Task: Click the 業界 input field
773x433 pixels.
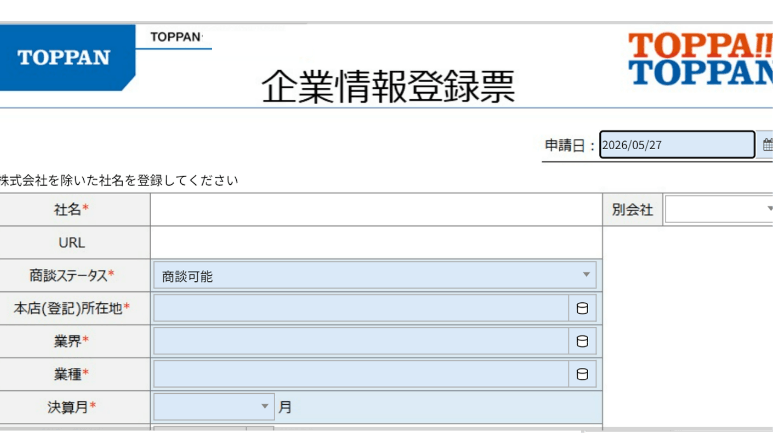Action: pyautogui.click(x=361, y=341)
